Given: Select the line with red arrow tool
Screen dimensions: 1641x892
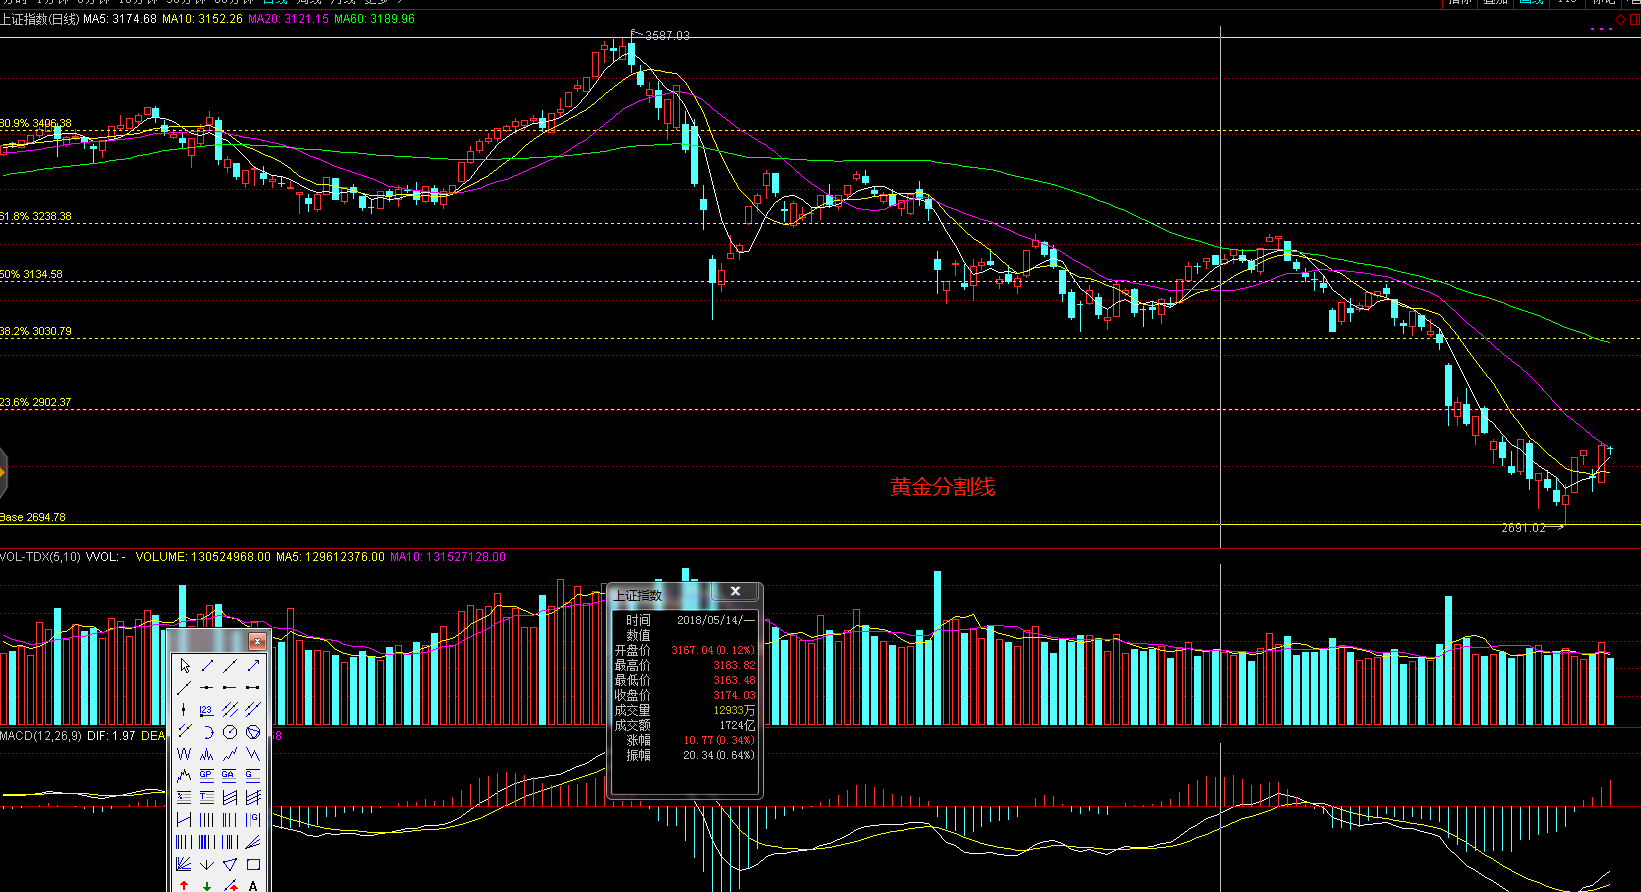Looking at the screenshot, I should (x=230, y=886).
